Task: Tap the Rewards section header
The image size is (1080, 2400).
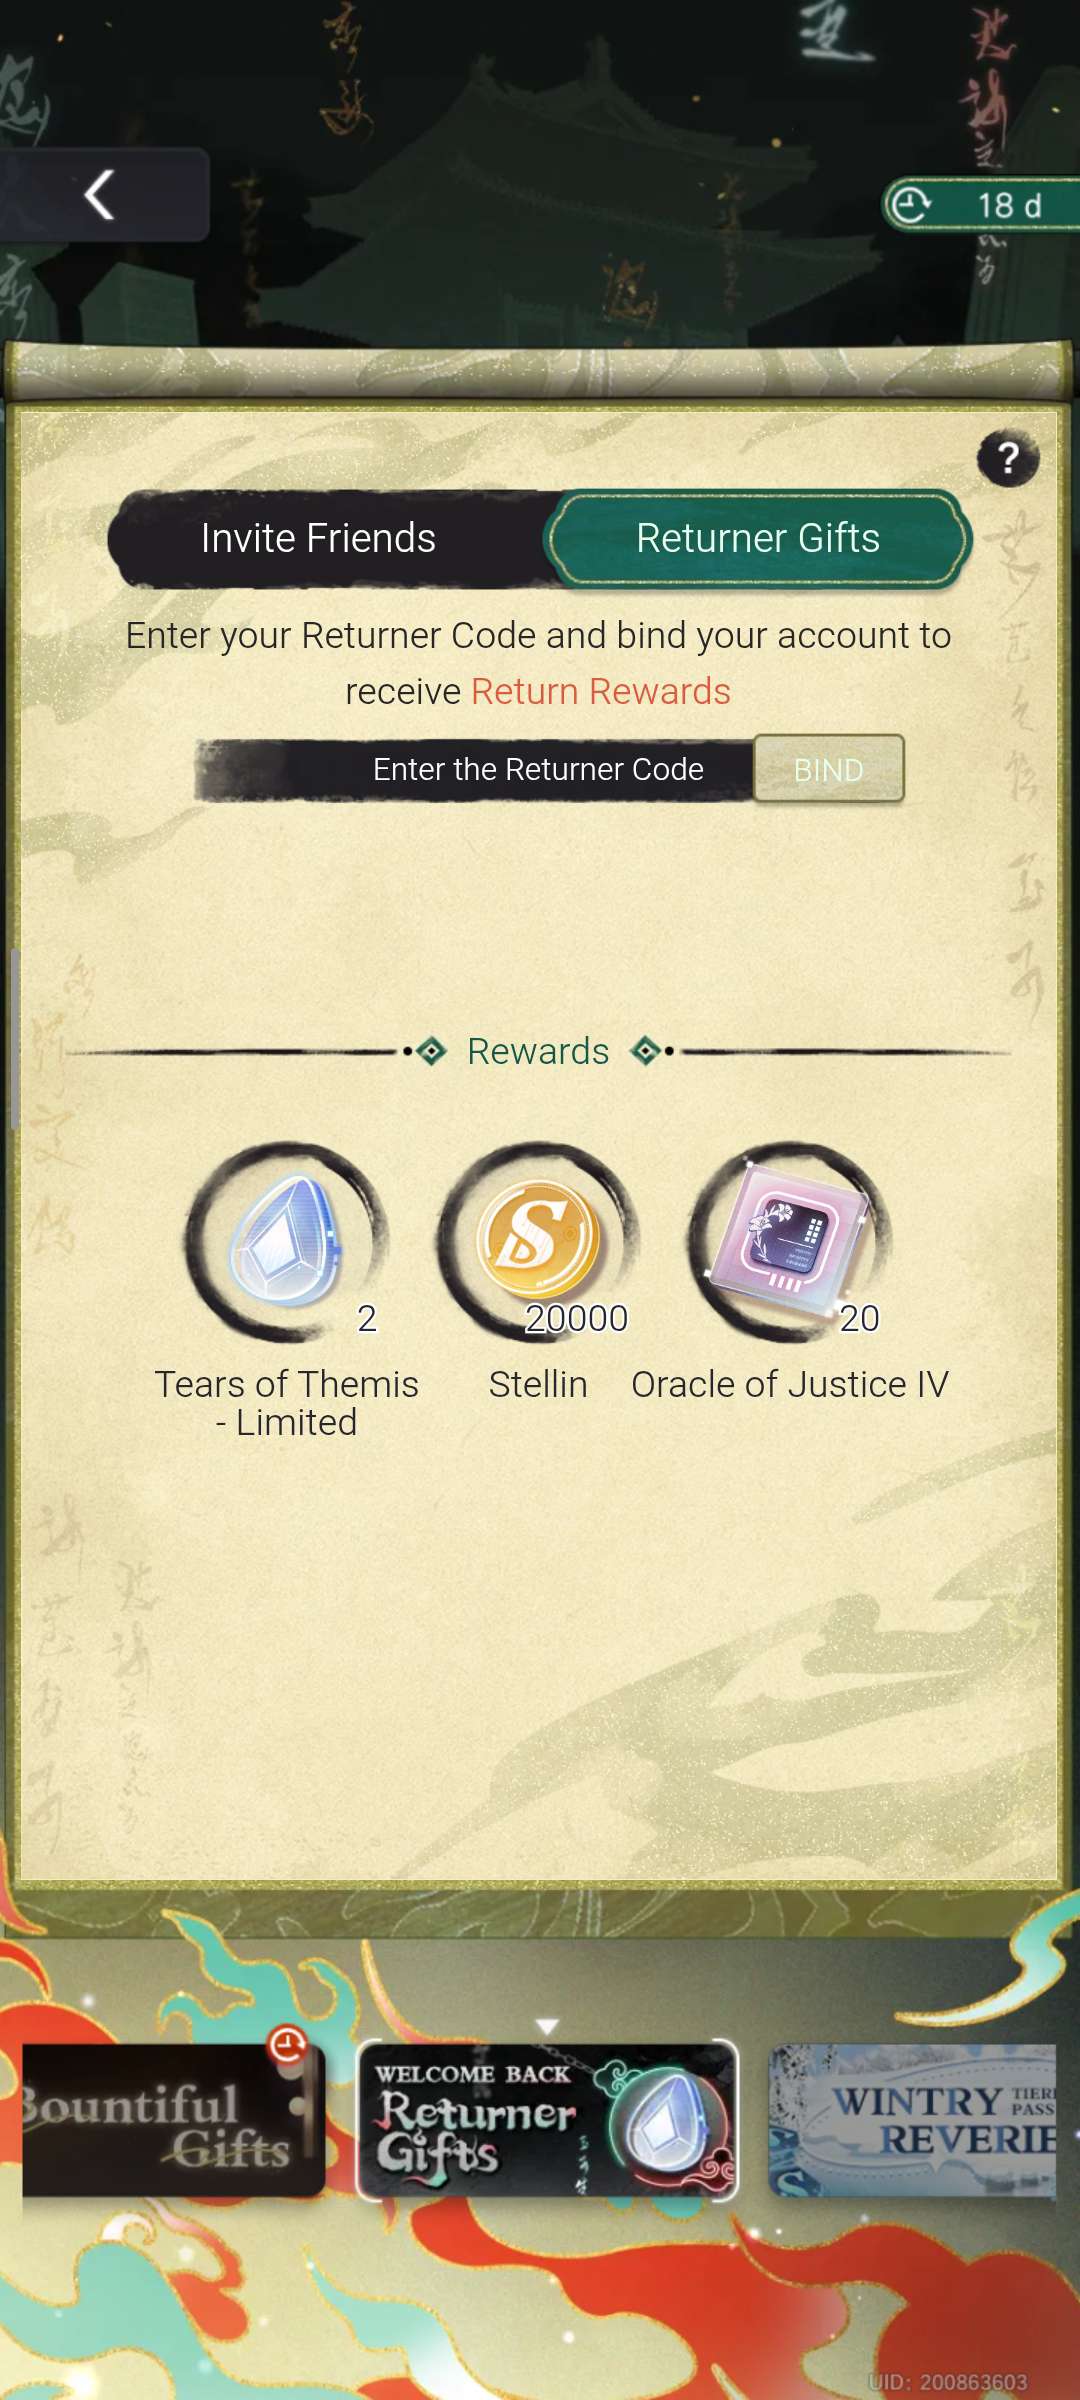Action: 538,1051
